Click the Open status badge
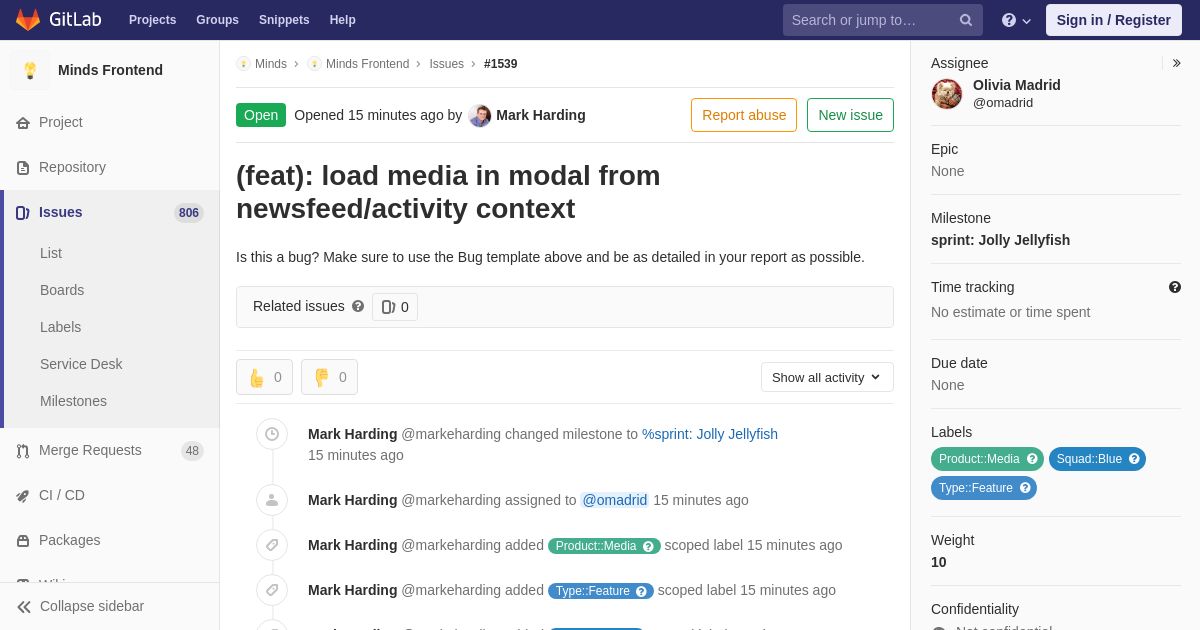This screenshot has width=1200, height=630. pos(261,115)
